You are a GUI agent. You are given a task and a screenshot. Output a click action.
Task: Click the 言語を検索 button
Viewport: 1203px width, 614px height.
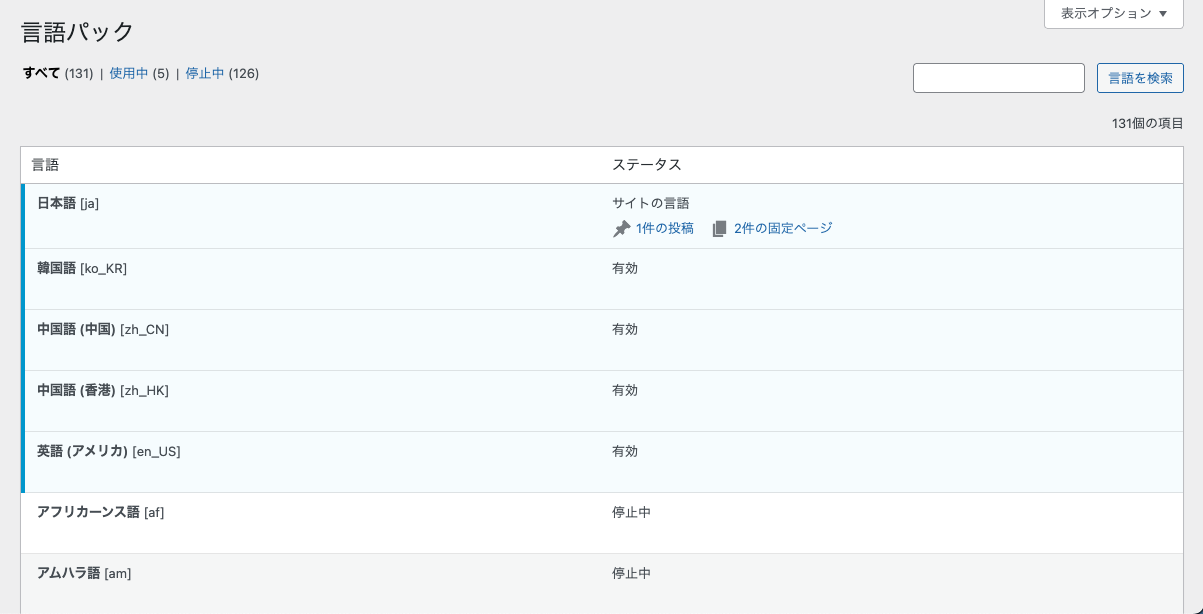(x=1140, y=78)
